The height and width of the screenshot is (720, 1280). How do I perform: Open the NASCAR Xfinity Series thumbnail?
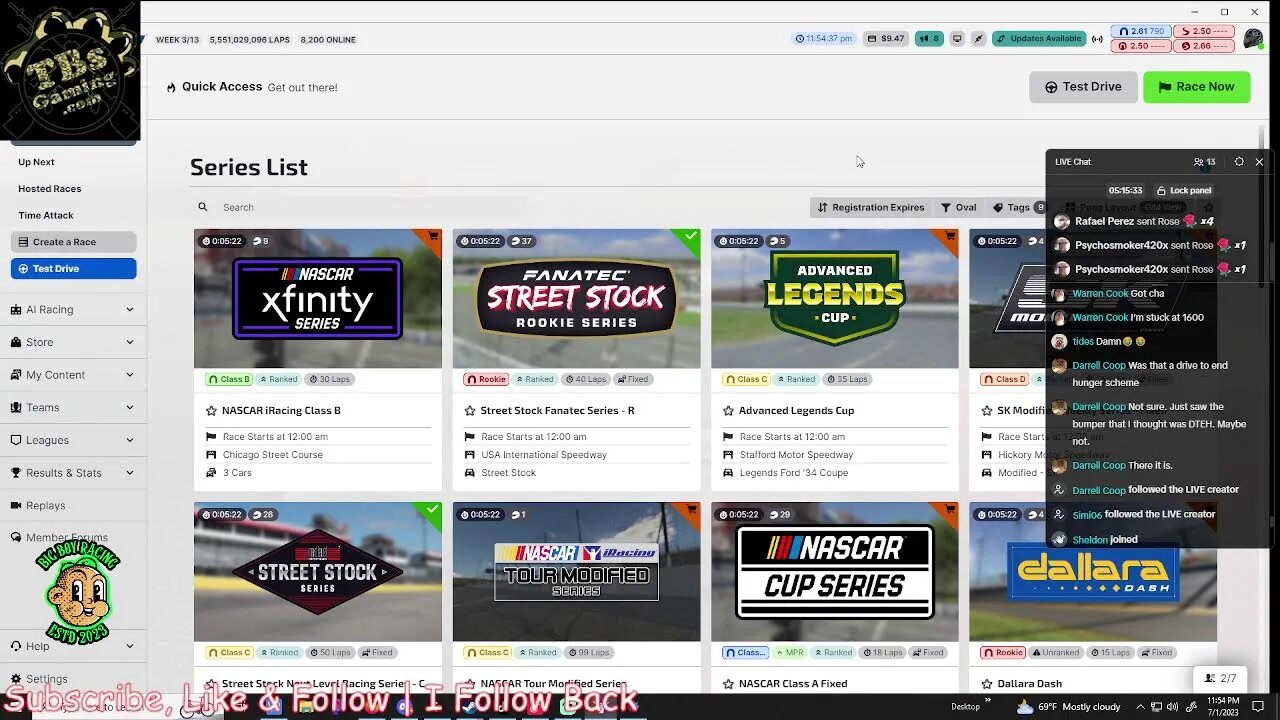(x=318, y=298)
